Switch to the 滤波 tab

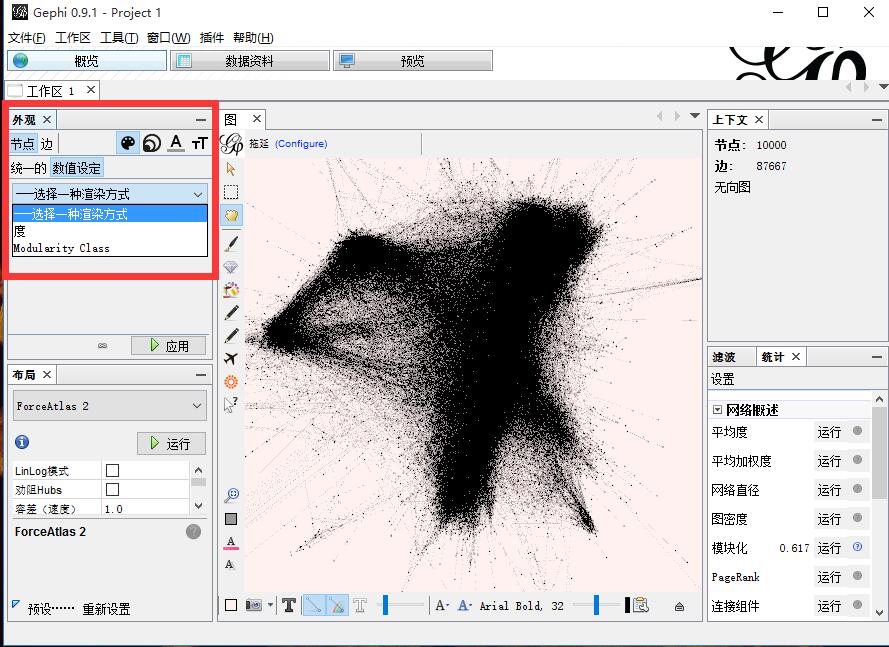coord(724,357)
